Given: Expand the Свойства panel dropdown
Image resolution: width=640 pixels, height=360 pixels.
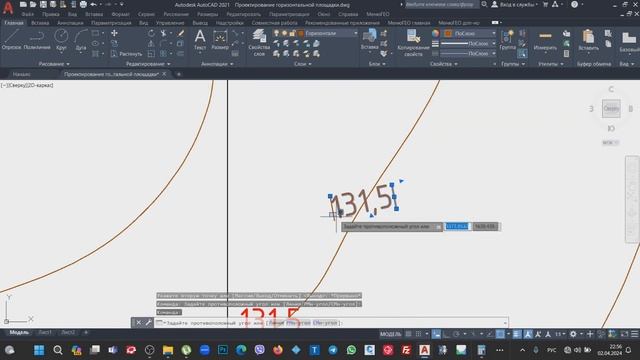Looking at the screenshot, I should [x=443, y=64].
